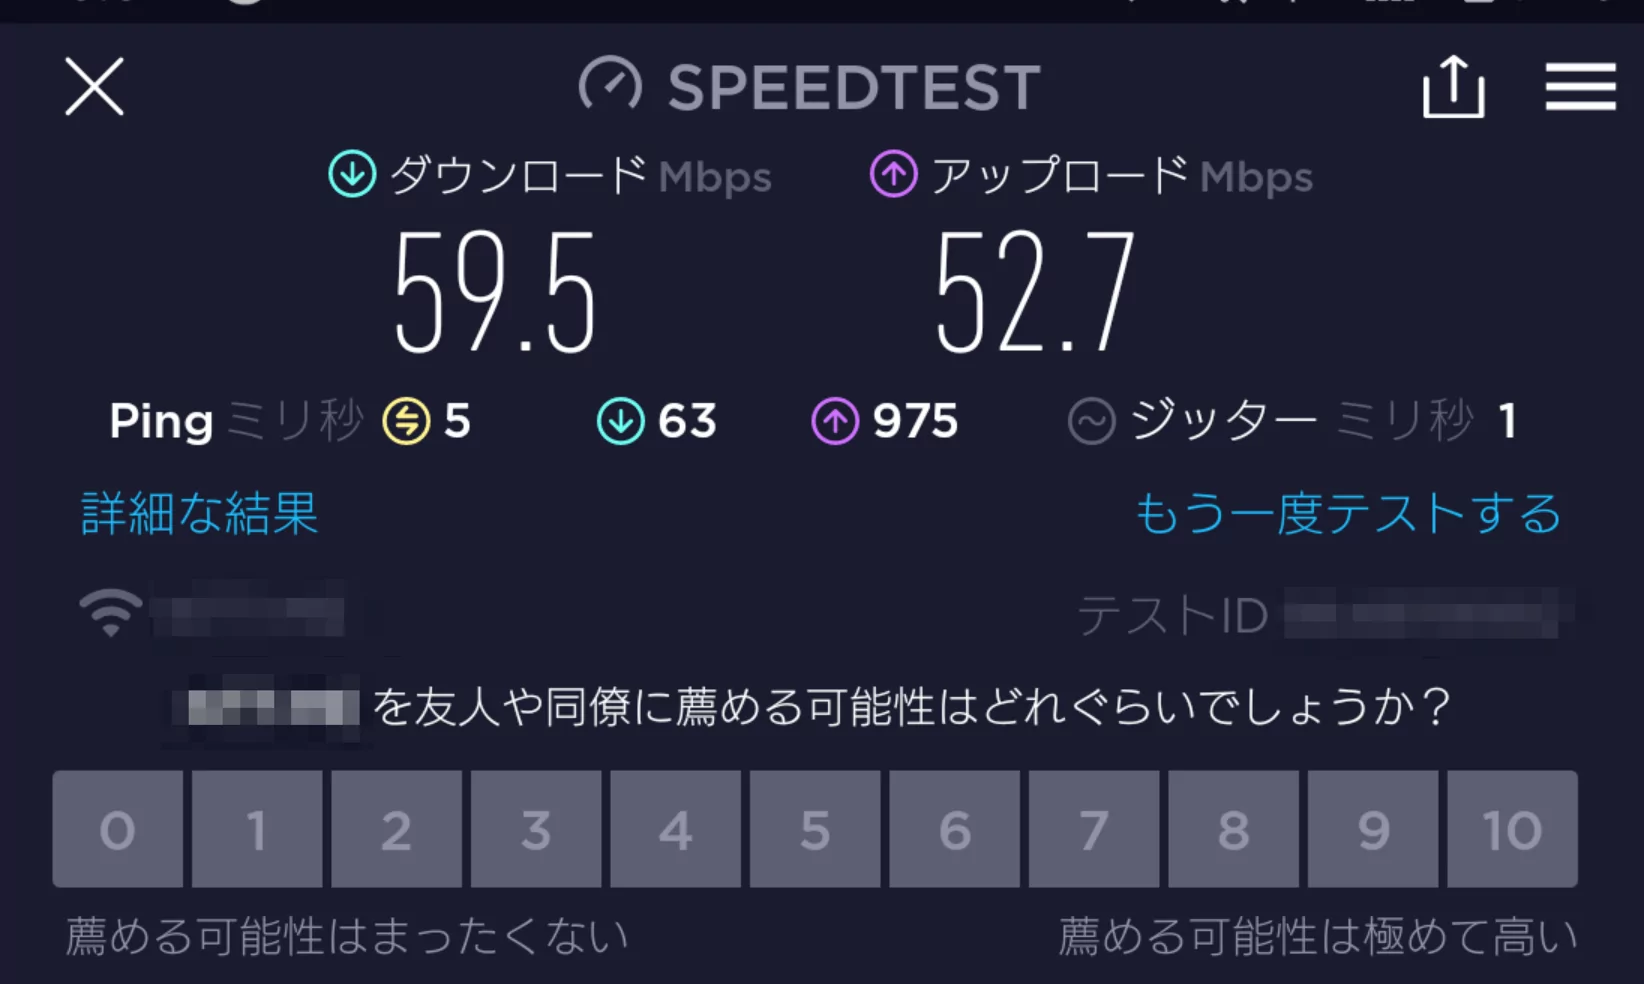
Task: Open the hamburger menu
Action: [x=1580, y=87]
